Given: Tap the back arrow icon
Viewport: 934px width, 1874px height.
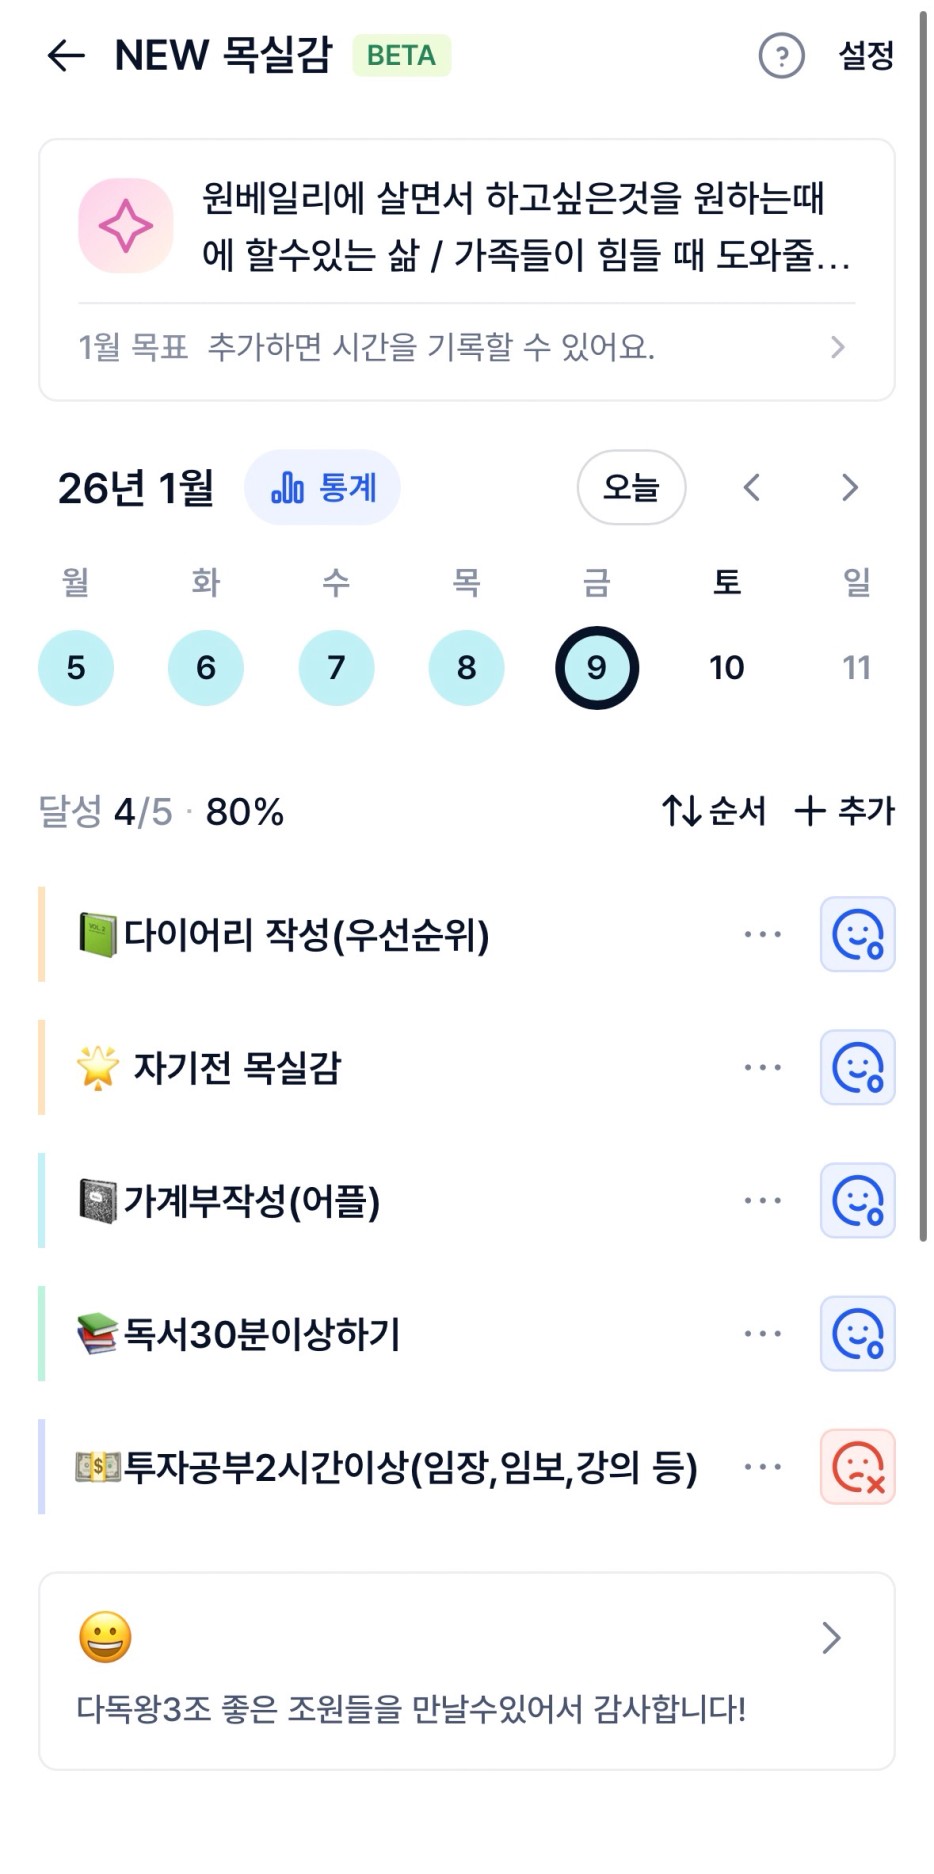Looking at the screenshot, I should (x=66, y=56).
